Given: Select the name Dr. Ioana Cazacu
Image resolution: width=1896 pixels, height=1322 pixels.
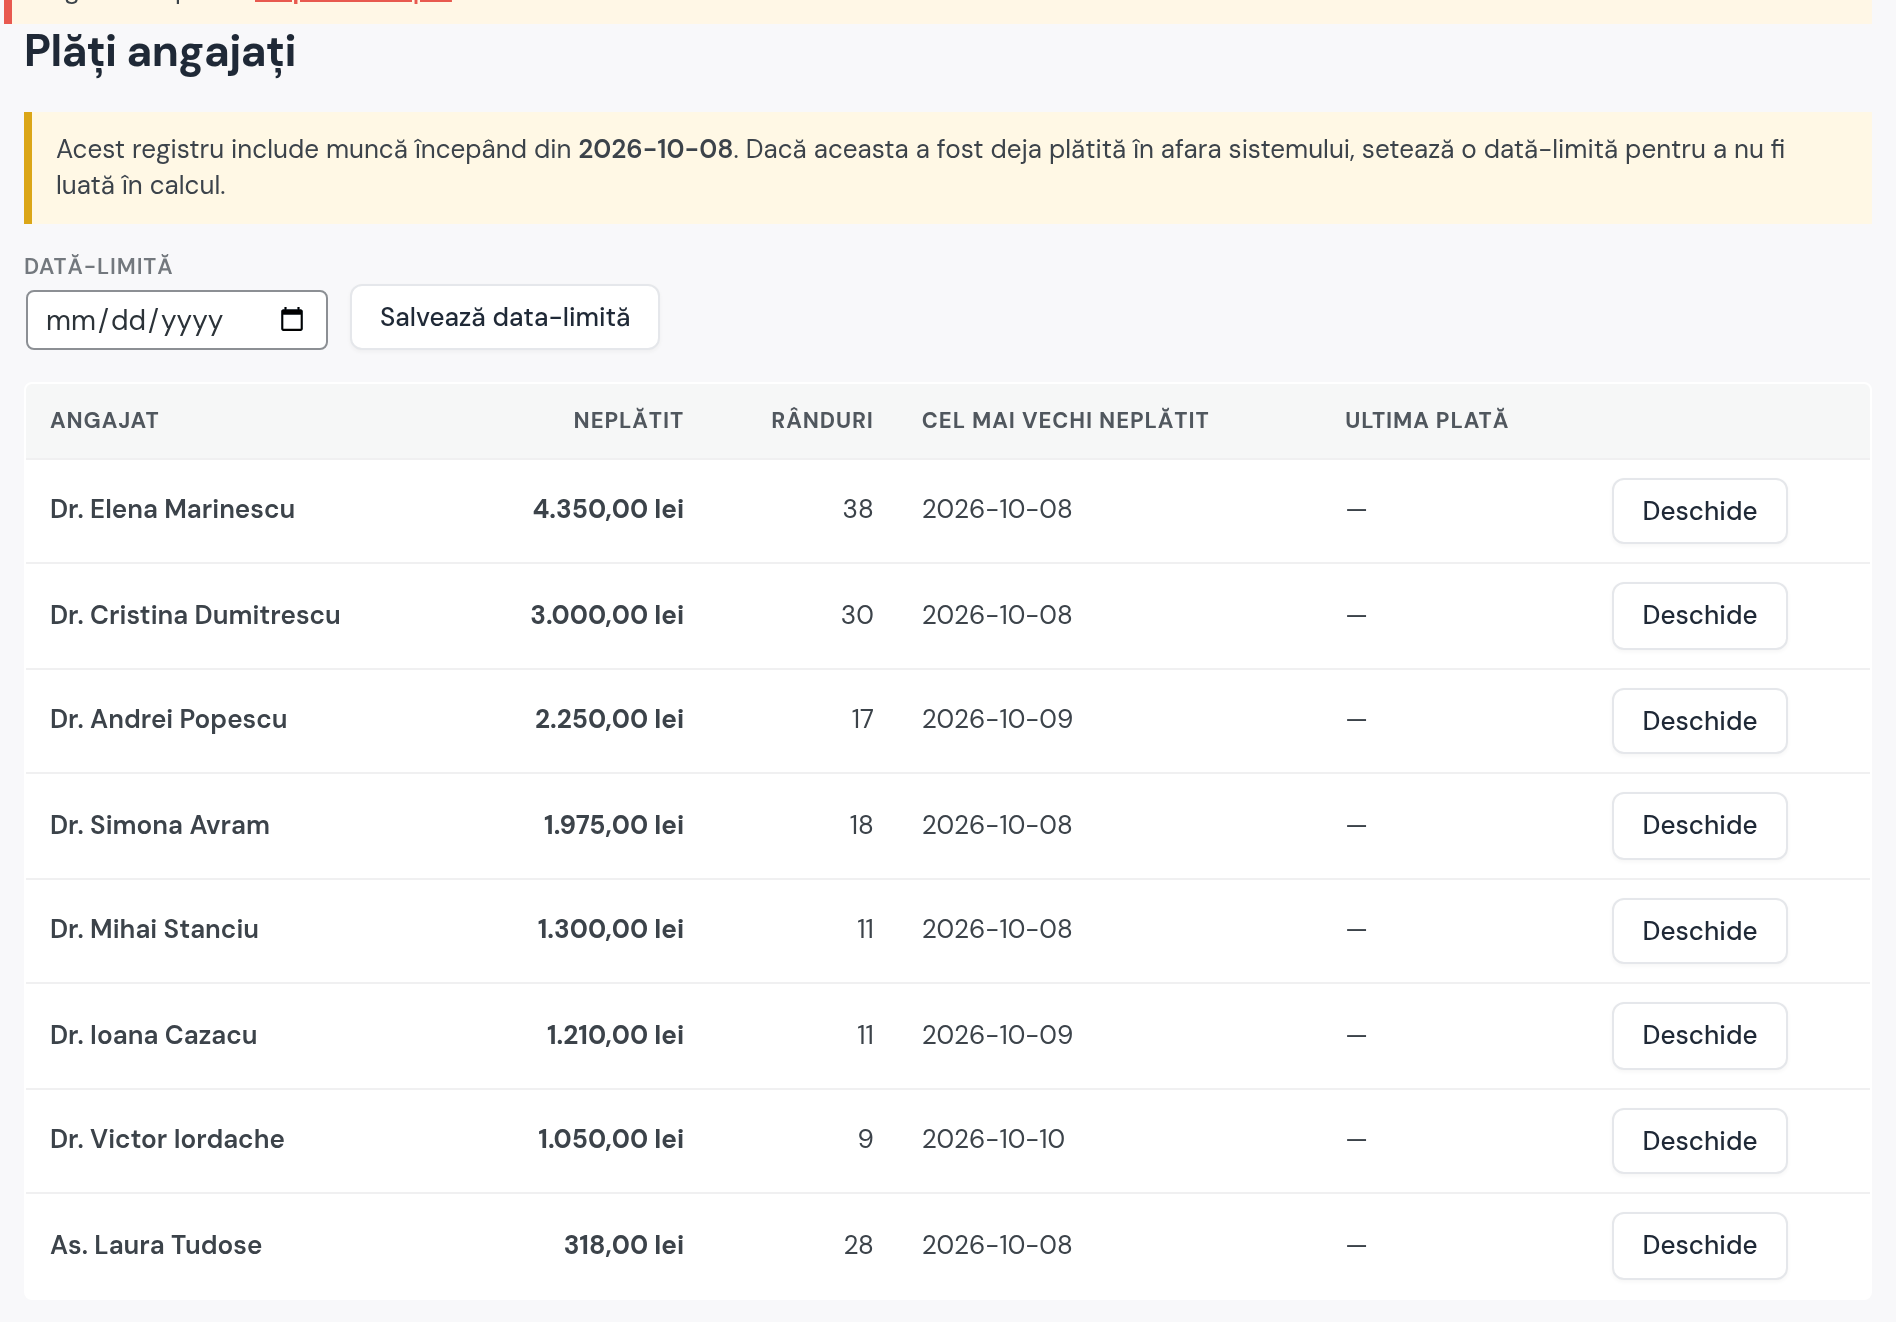Looking at the screenshot, I should (x=153, y=1035).
